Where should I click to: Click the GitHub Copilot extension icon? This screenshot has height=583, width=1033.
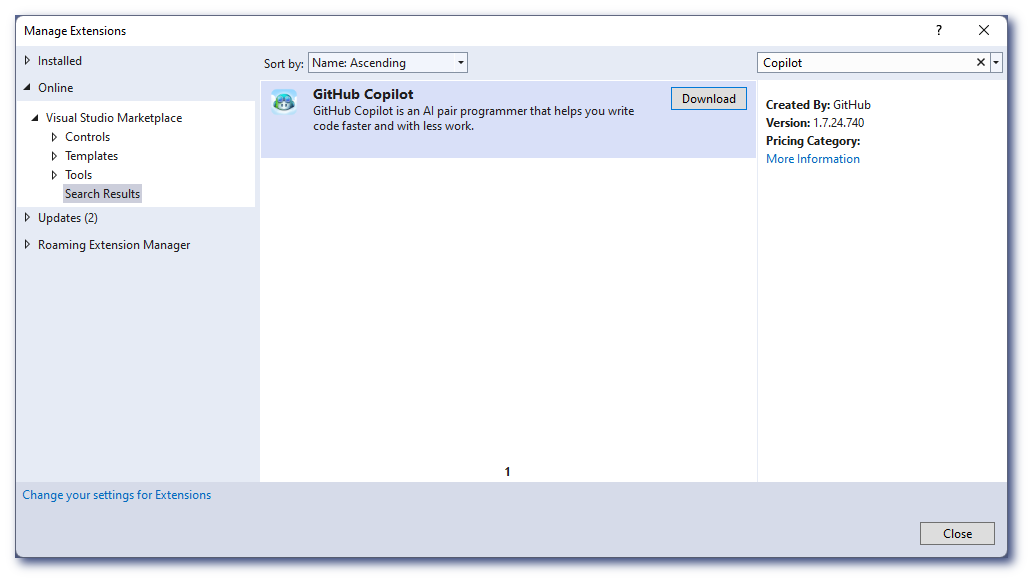click(284, 102)
